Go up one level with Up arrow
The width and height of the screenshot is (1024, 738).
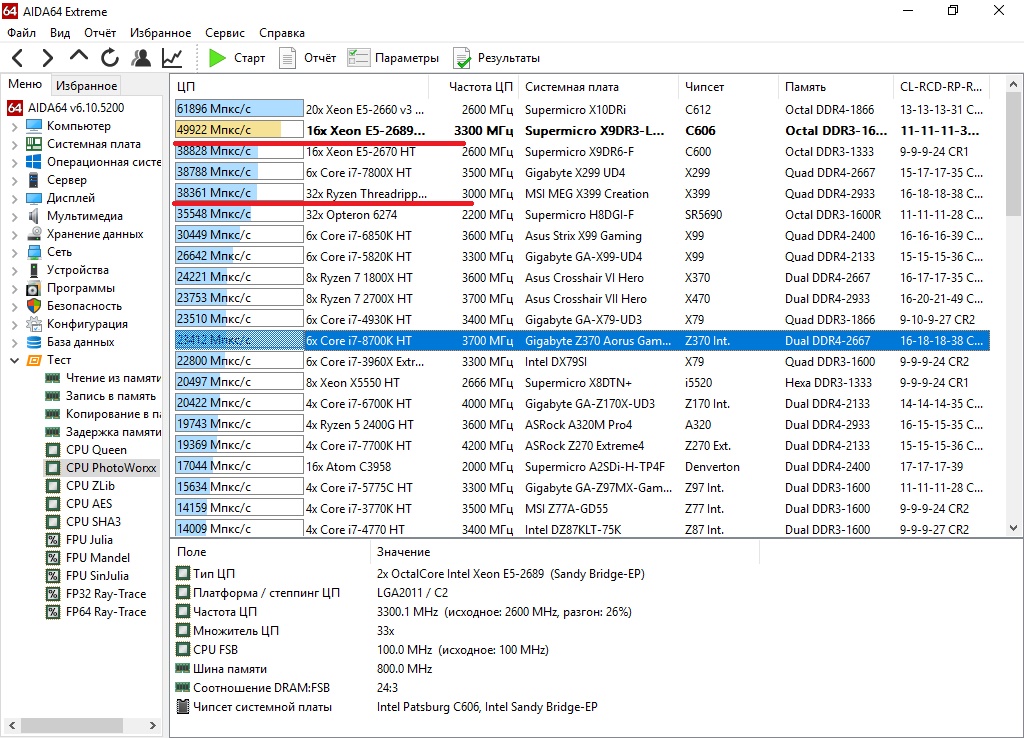[x=78, y=57]
